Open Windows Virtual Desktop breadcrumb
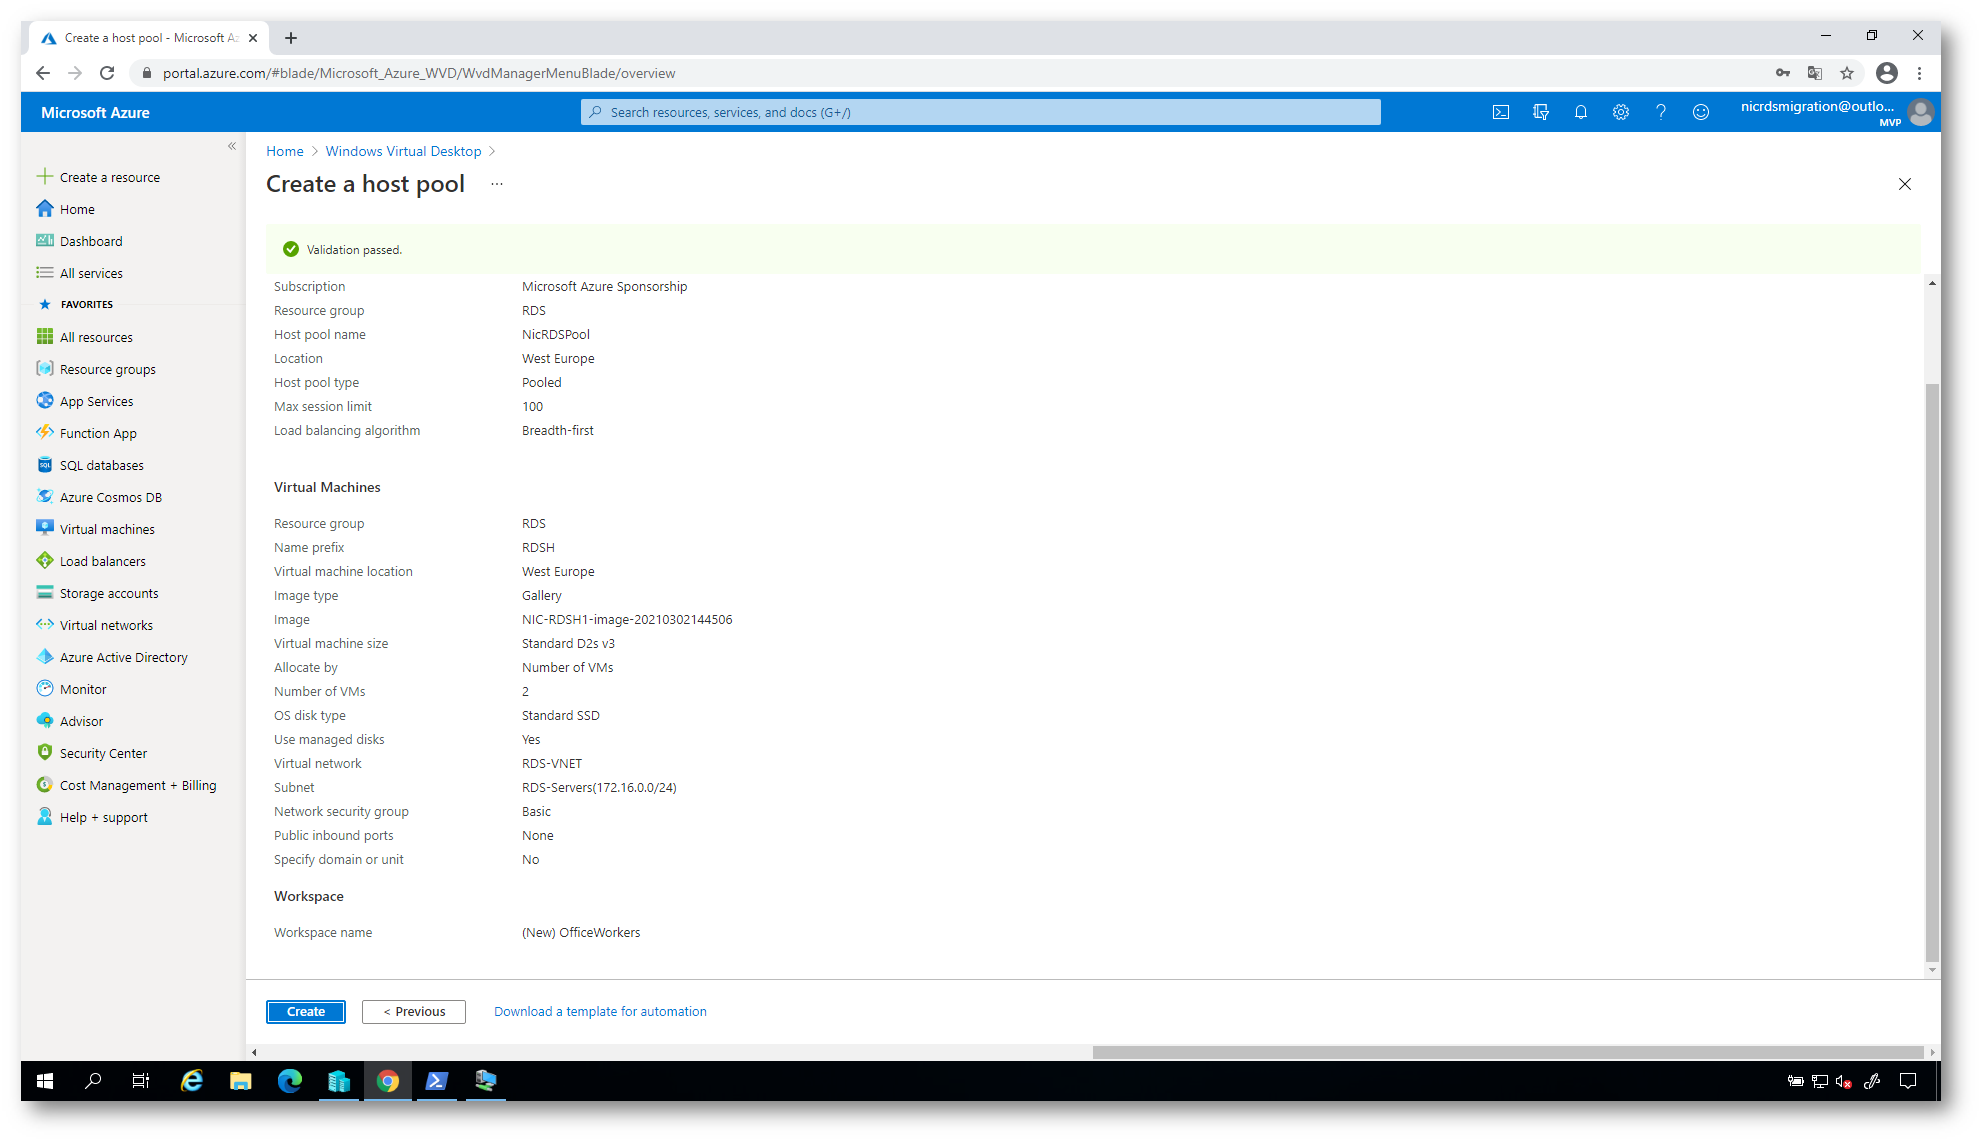 (403, 151)
